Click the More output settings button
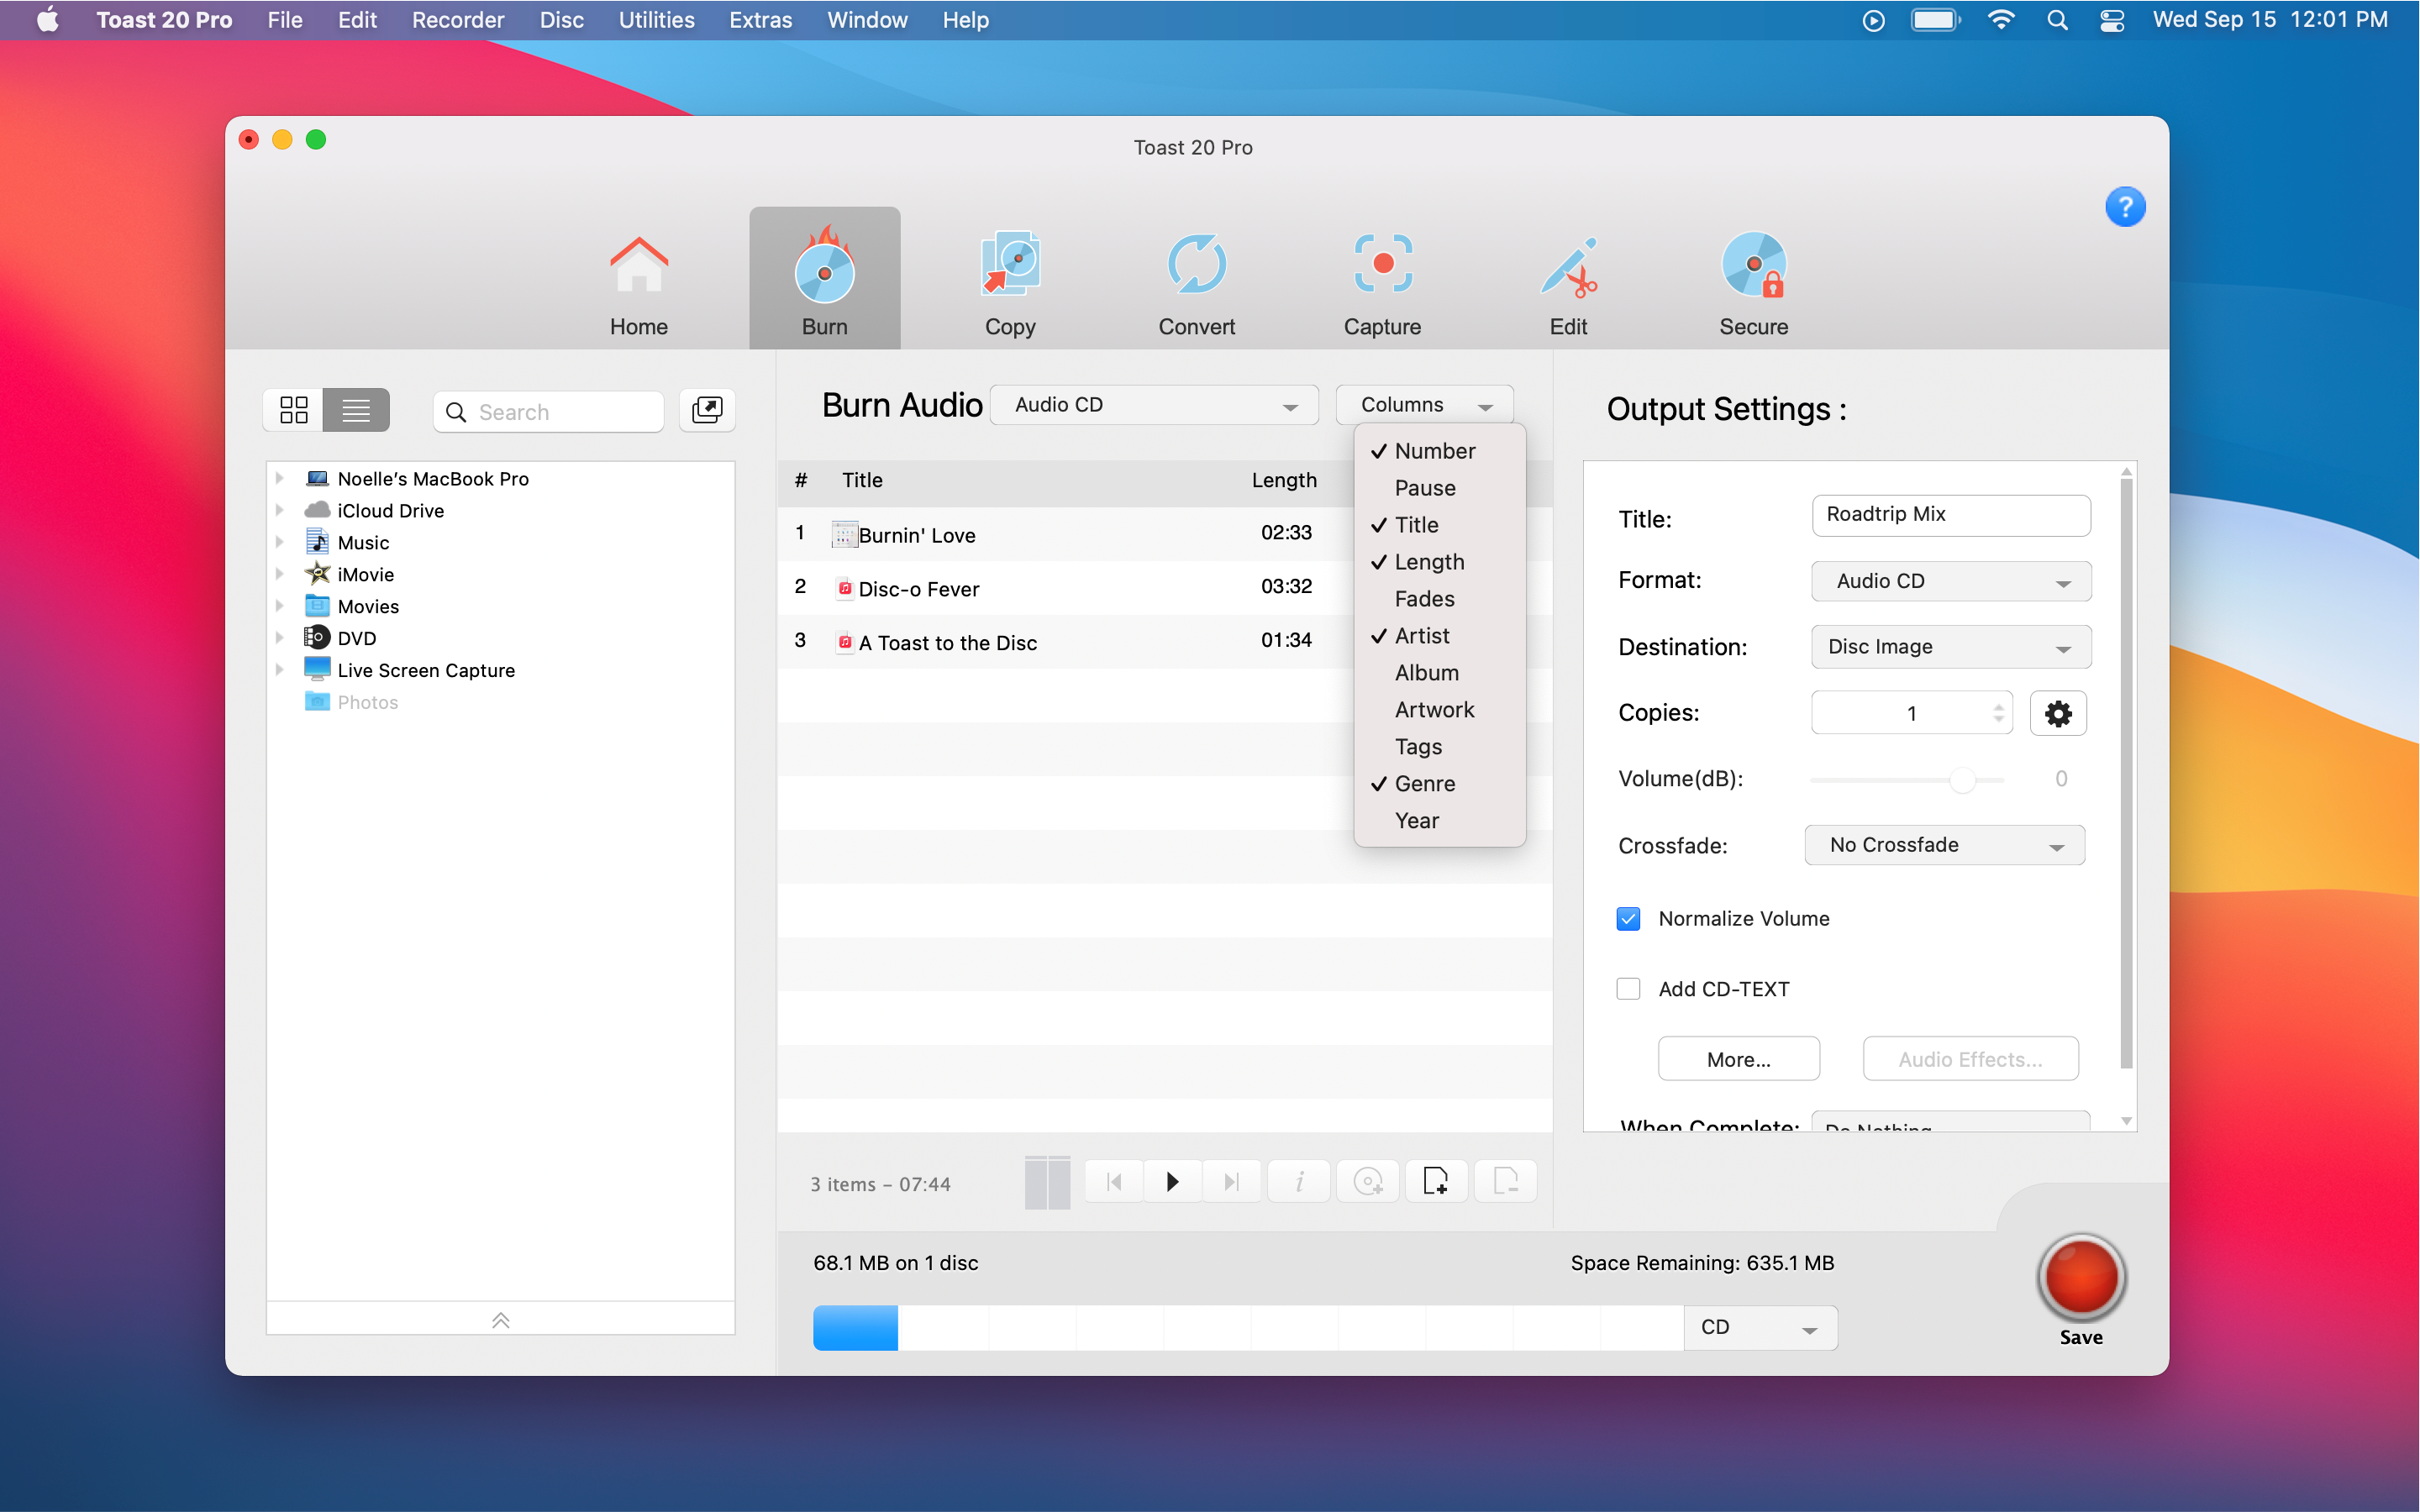 [1739, 1059]
